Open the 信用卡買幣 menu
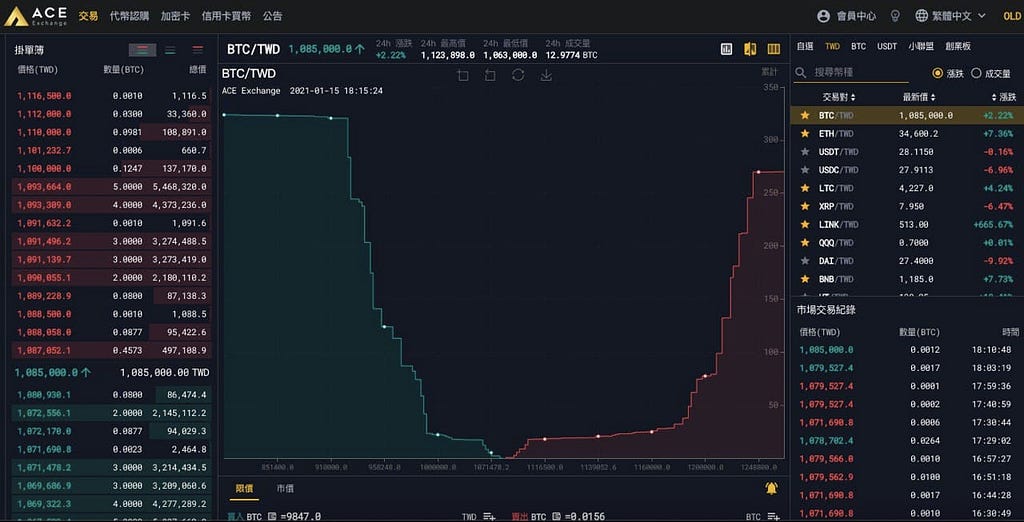The width and height of the screenshot is (1024, 522). pos(226,16)
